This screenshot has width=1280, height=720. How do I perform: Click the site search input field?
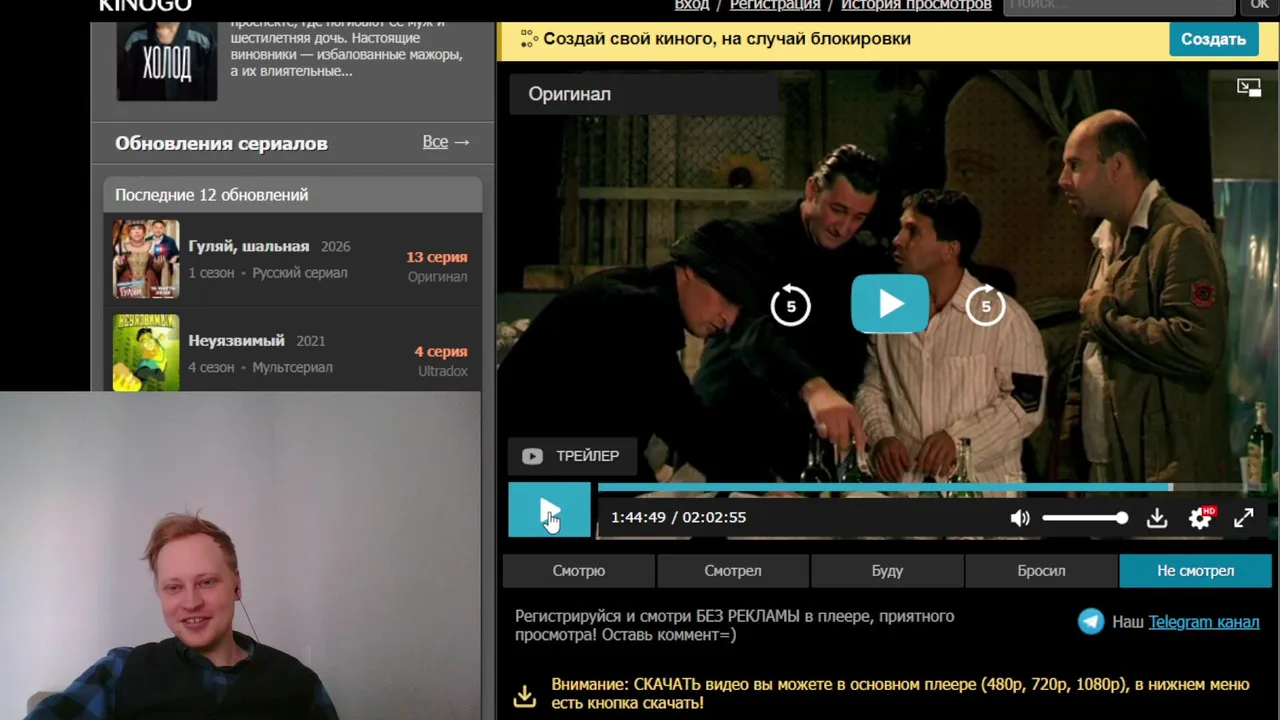pos(1119,5)
